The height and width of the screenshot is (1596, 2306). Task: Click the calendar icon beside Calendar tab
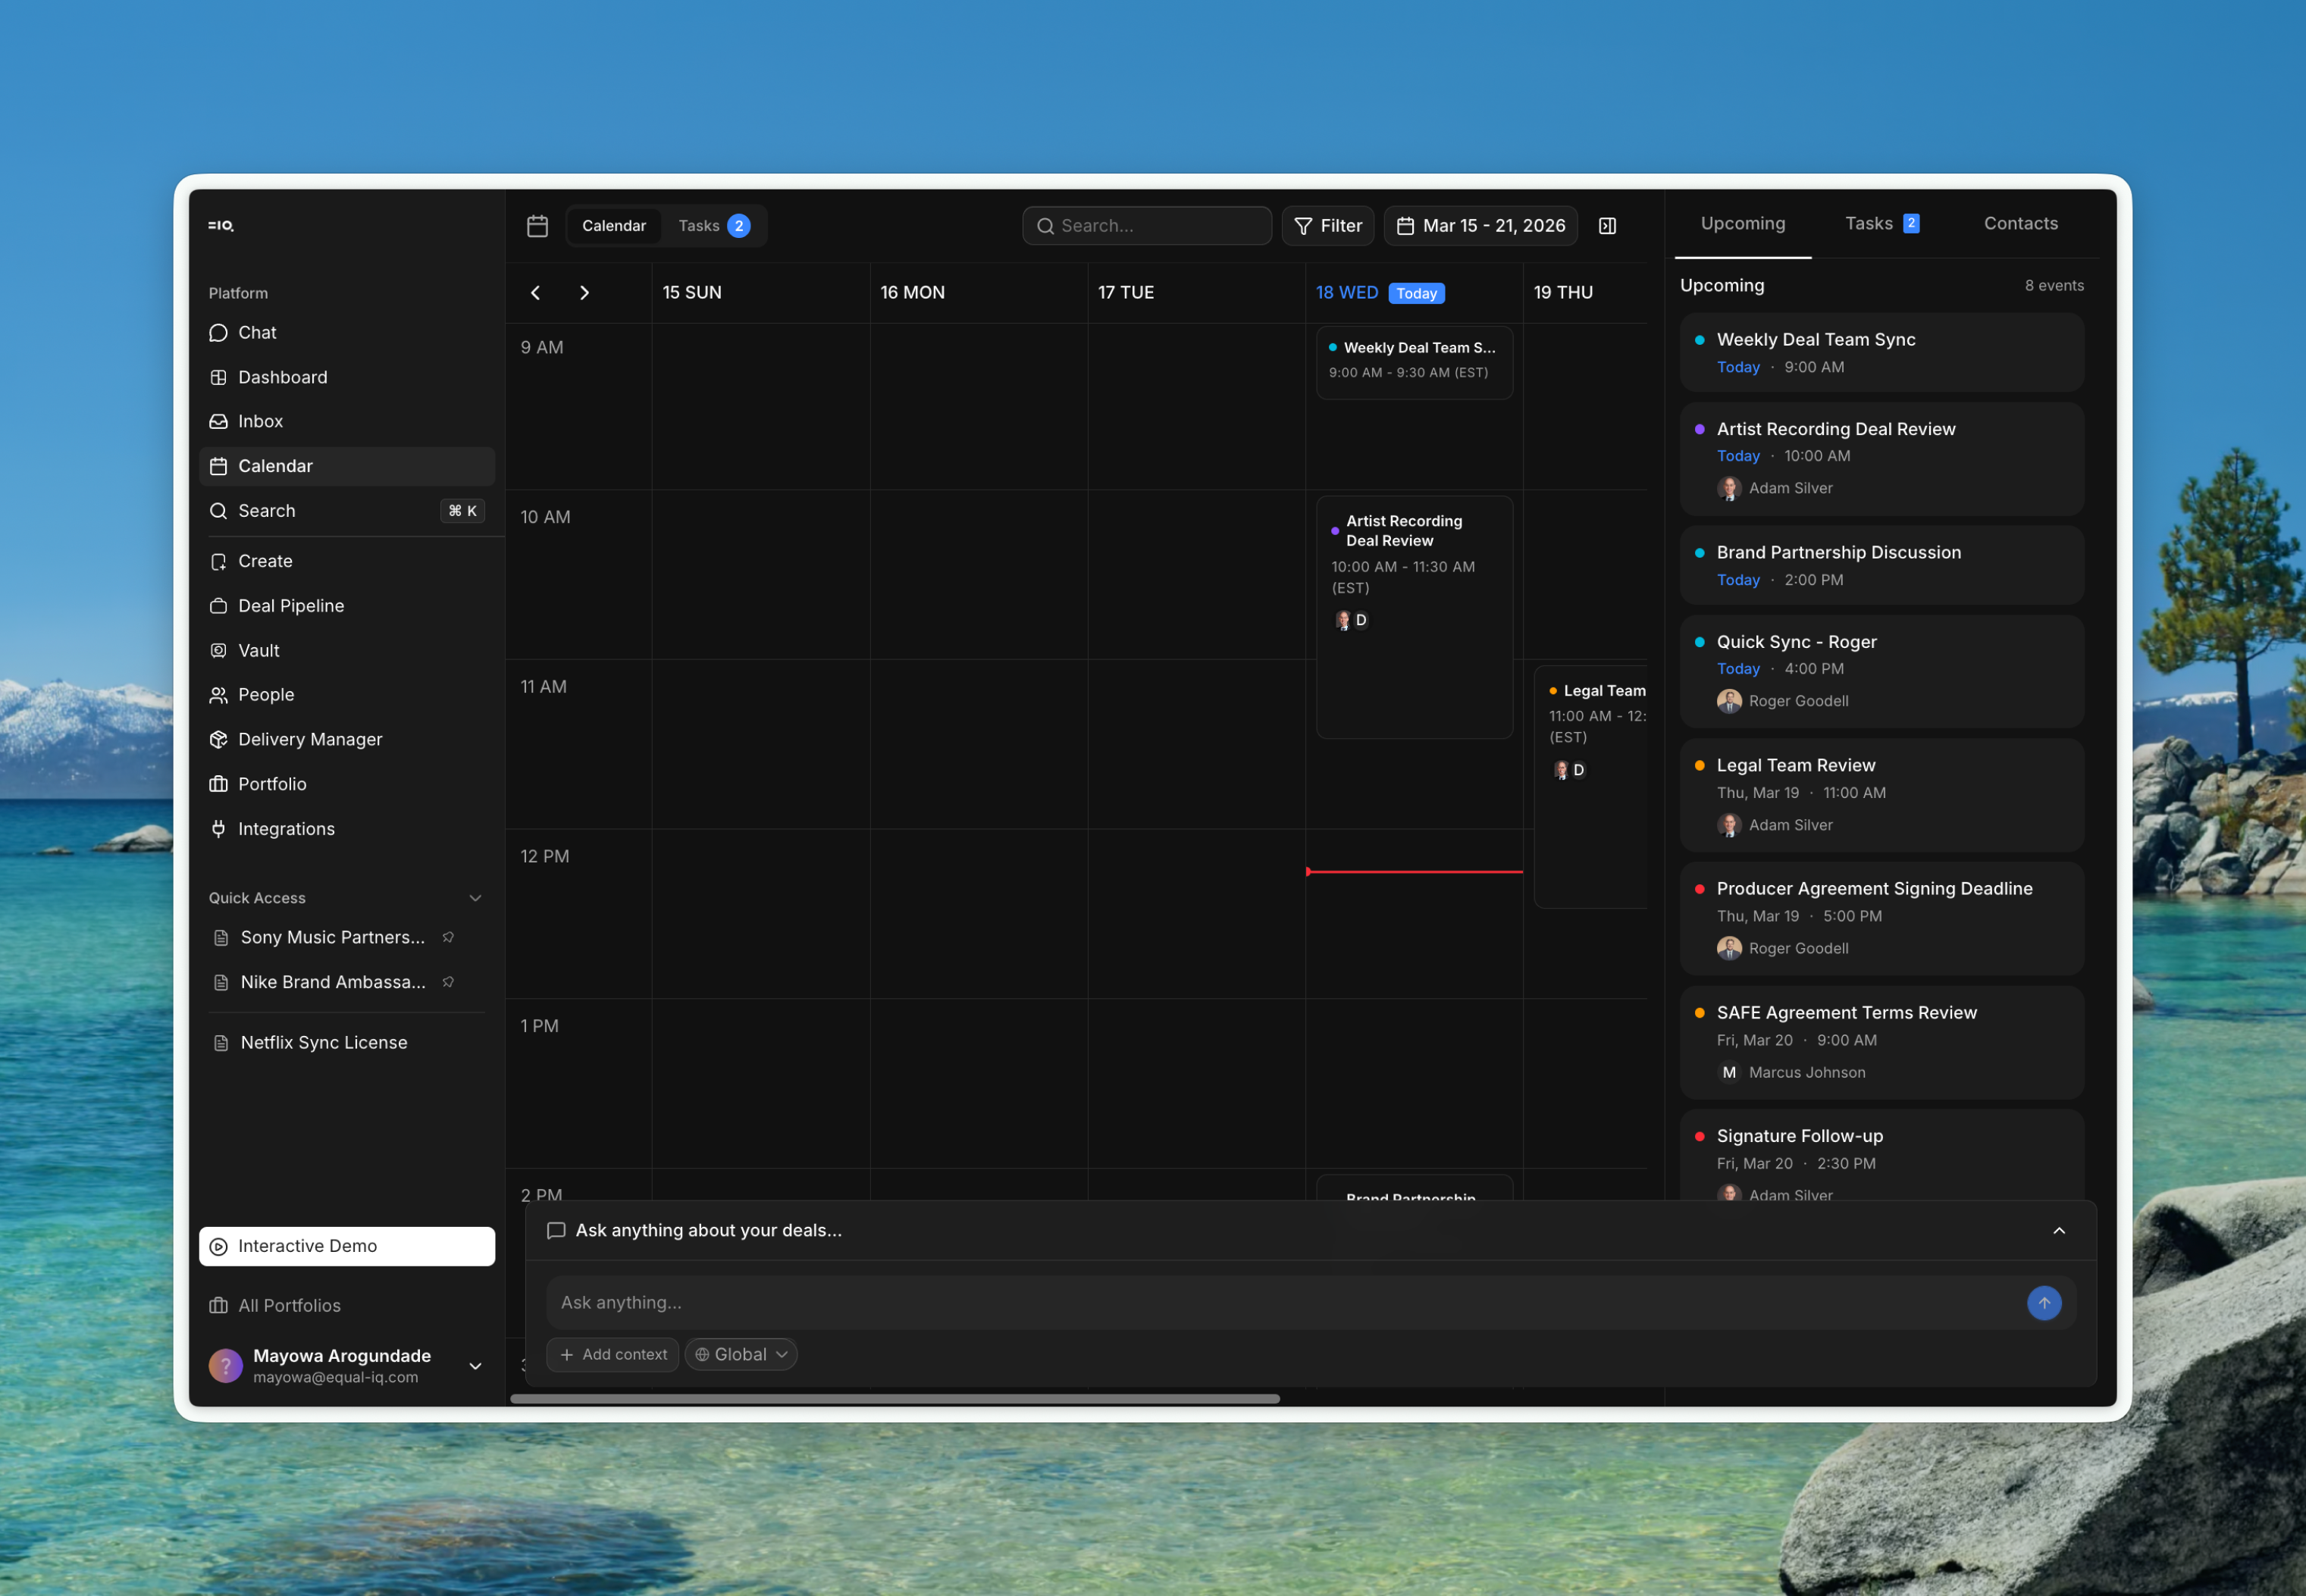click(x=538, y=226)
